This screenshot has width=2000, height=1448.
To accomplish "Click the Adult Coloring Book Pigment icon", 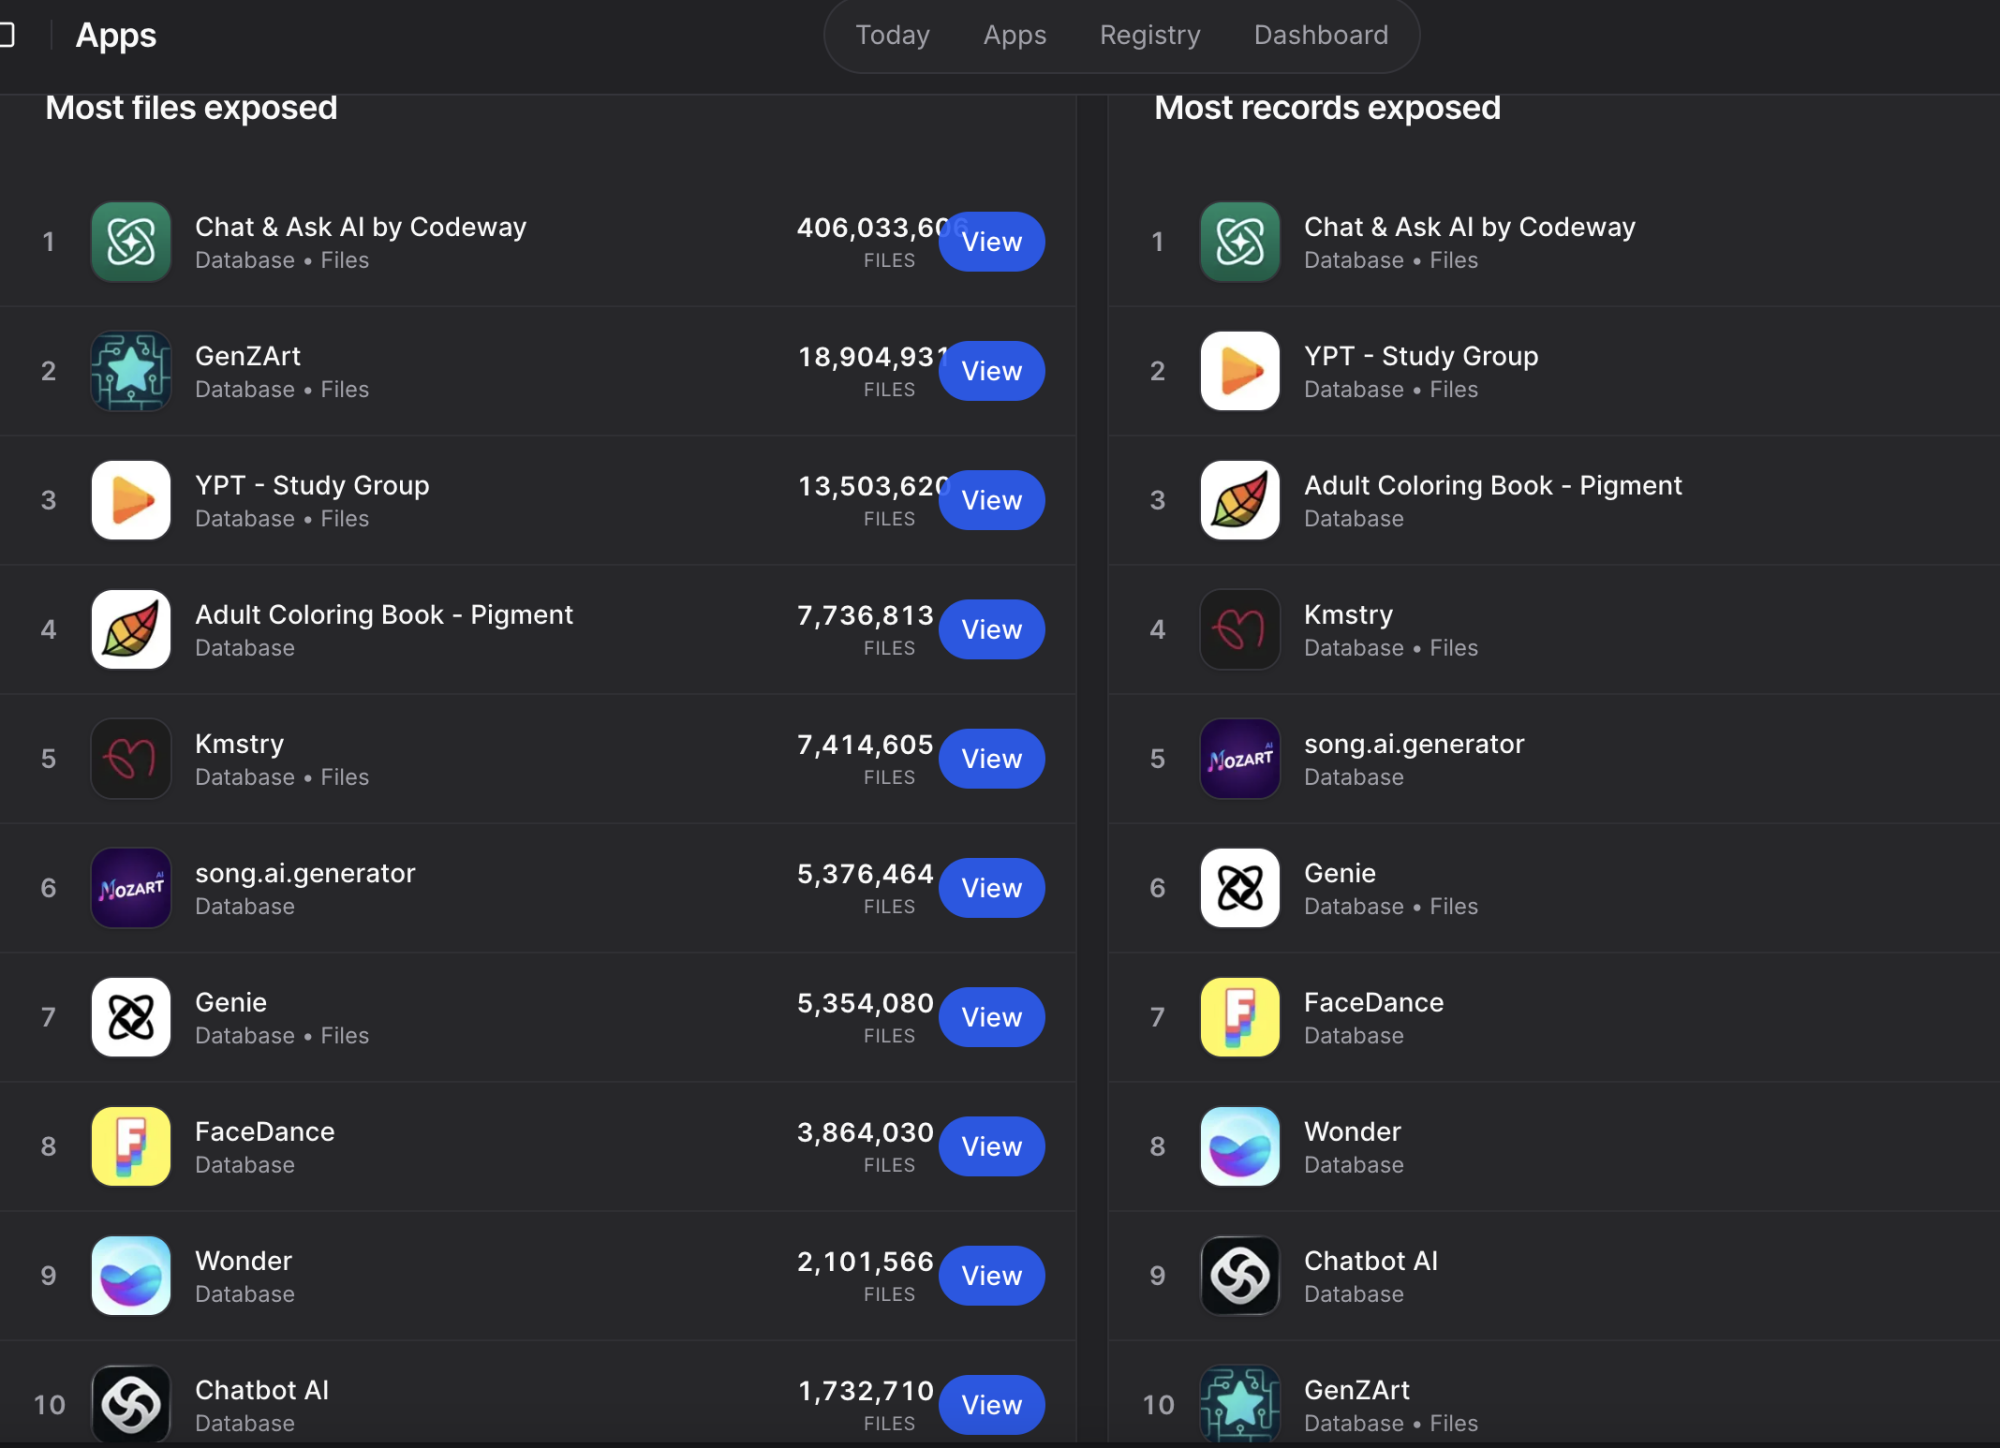I will [130, 629].
